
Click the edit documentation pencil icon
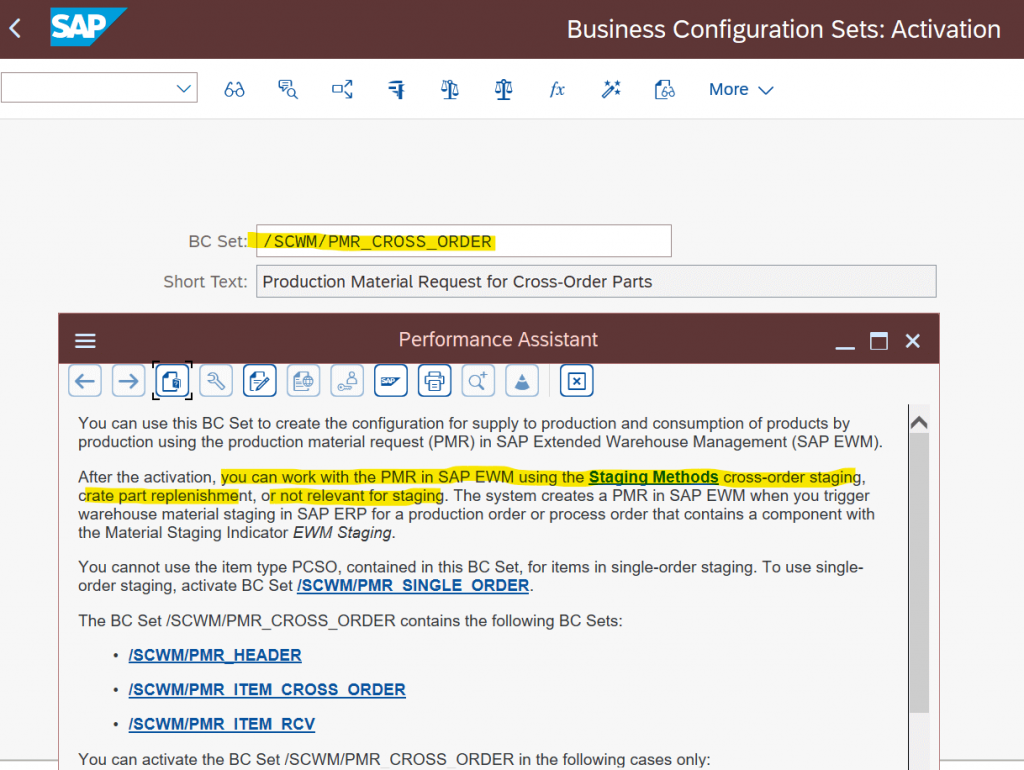pyautogui.click(x=260, y=381)
